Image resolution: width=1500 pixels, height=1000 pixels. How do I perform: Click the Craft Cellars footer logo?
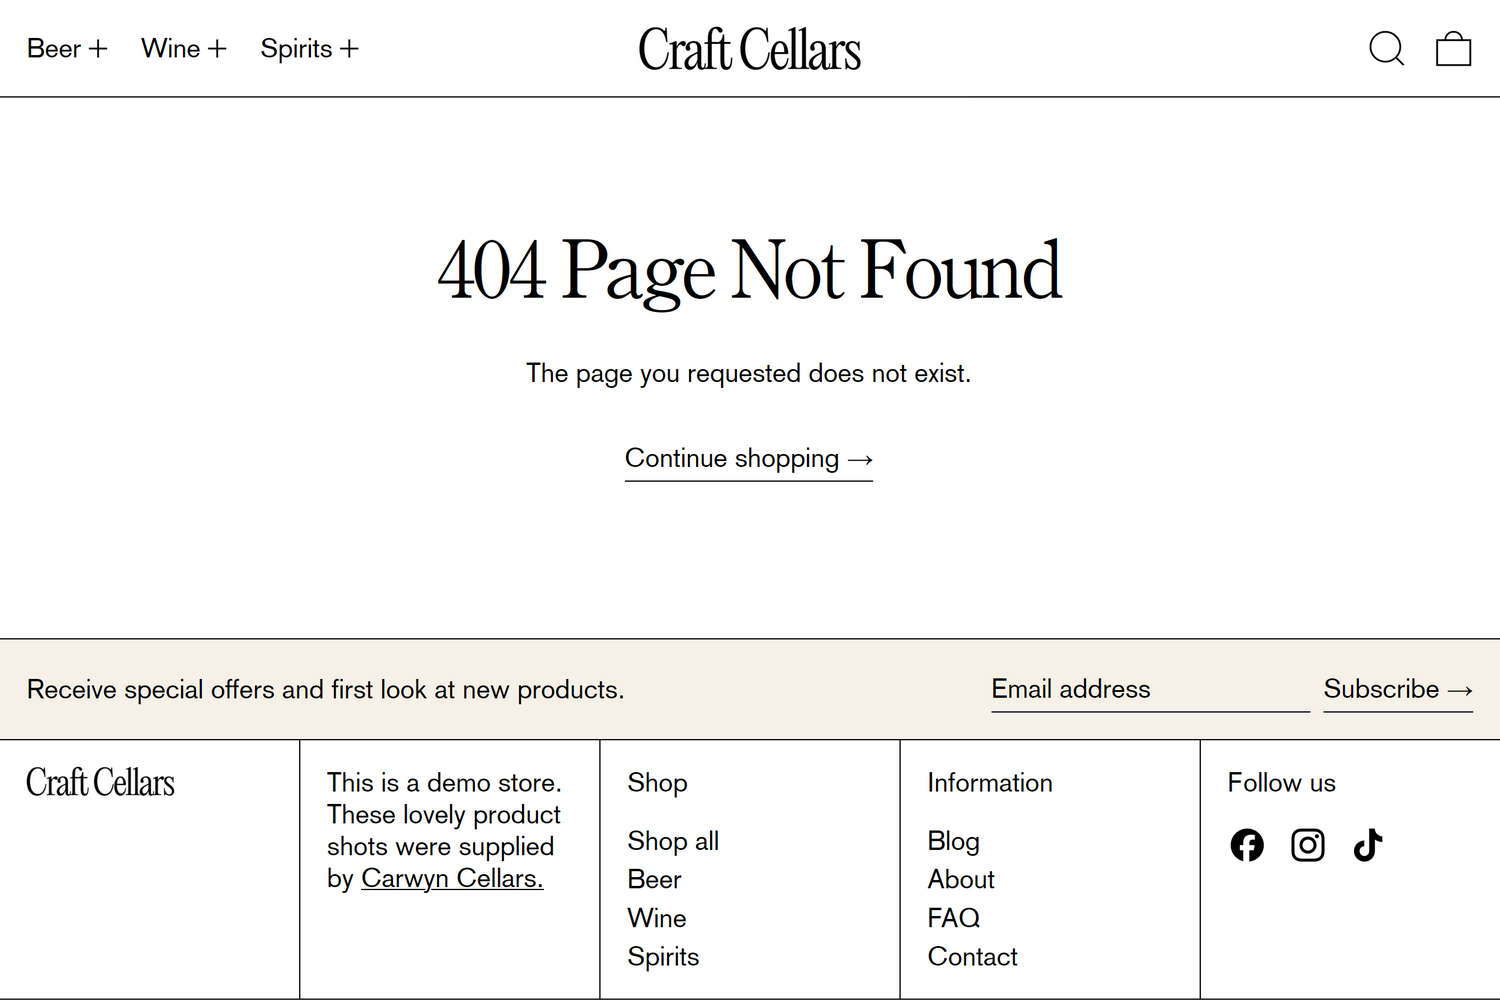(x=100, y=783)
